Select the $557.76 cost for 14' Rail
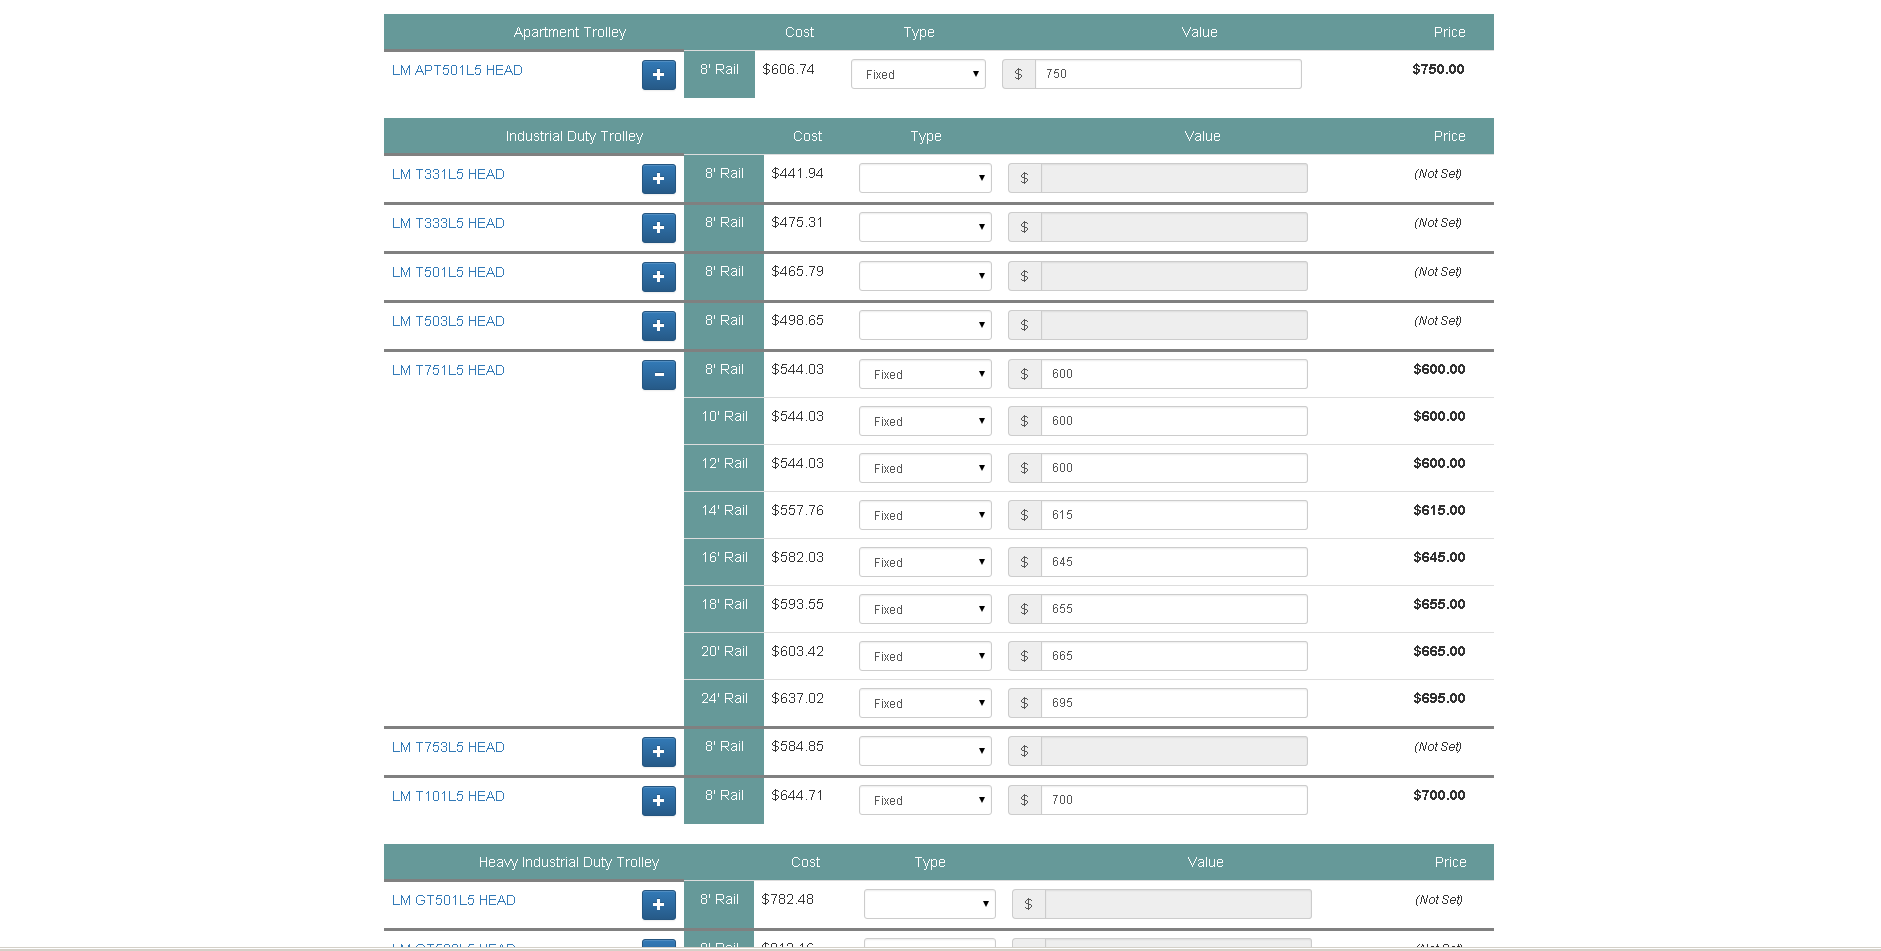 point(797,510)
